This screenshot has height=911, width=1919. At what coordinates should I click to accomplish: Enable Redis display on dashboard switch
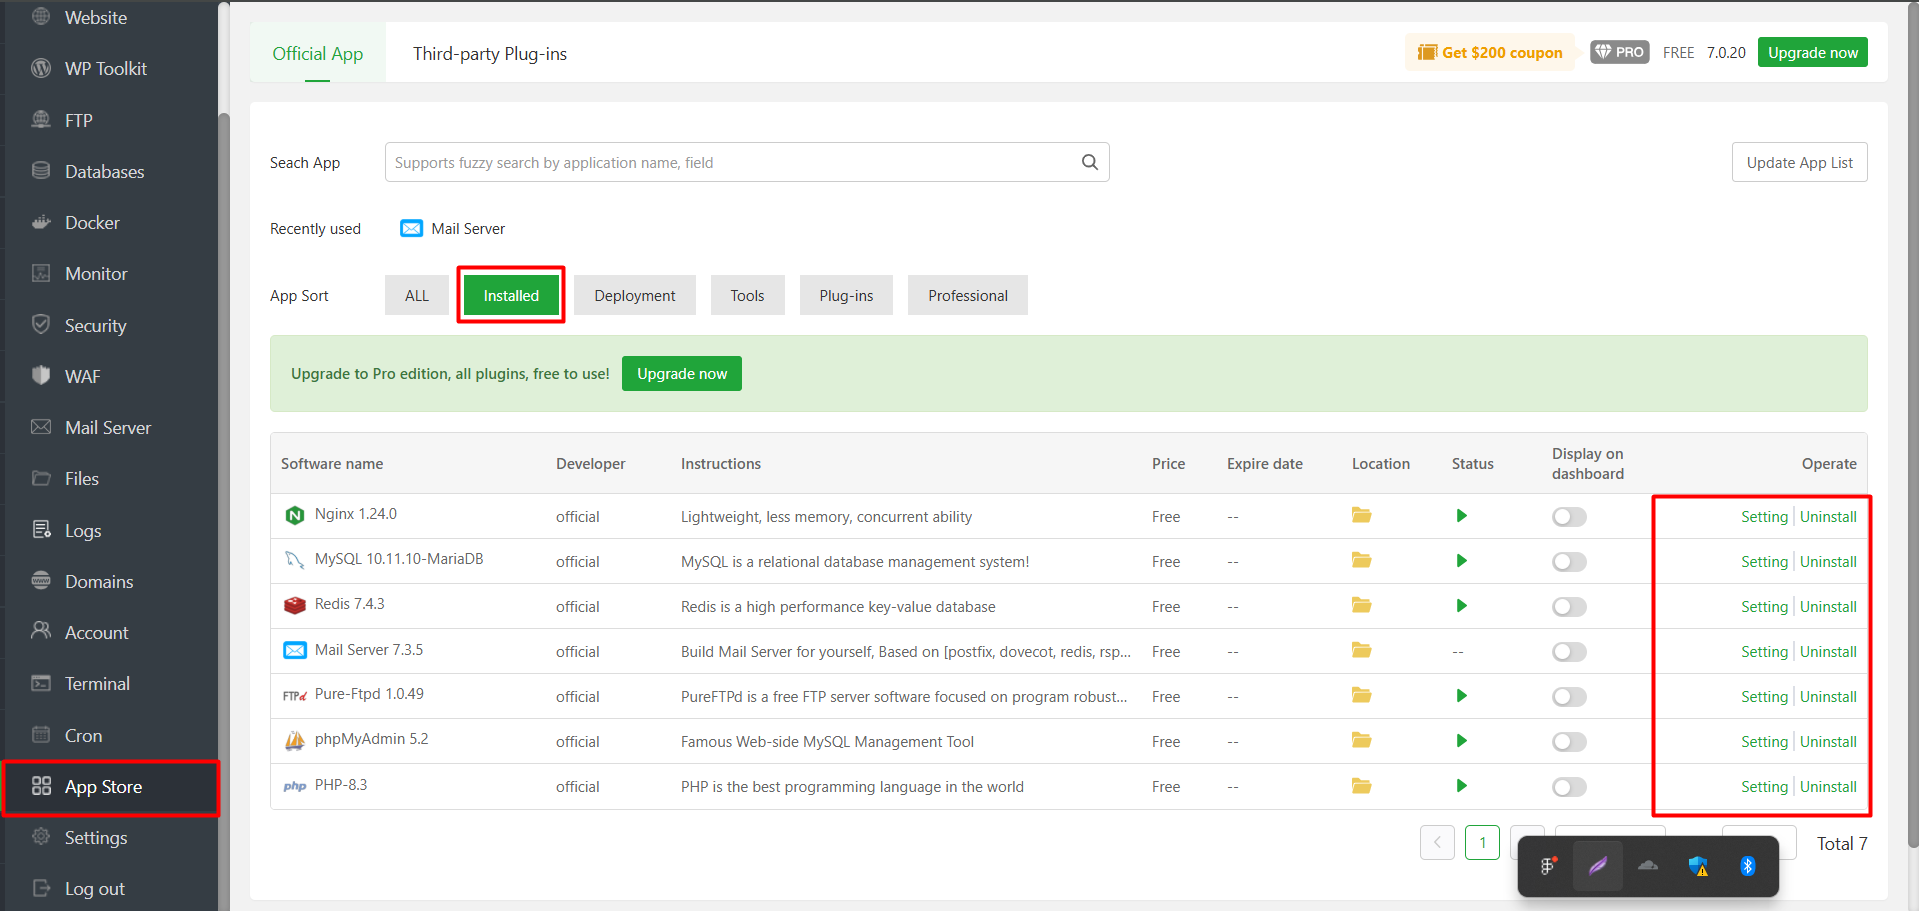coord(1569,607)
